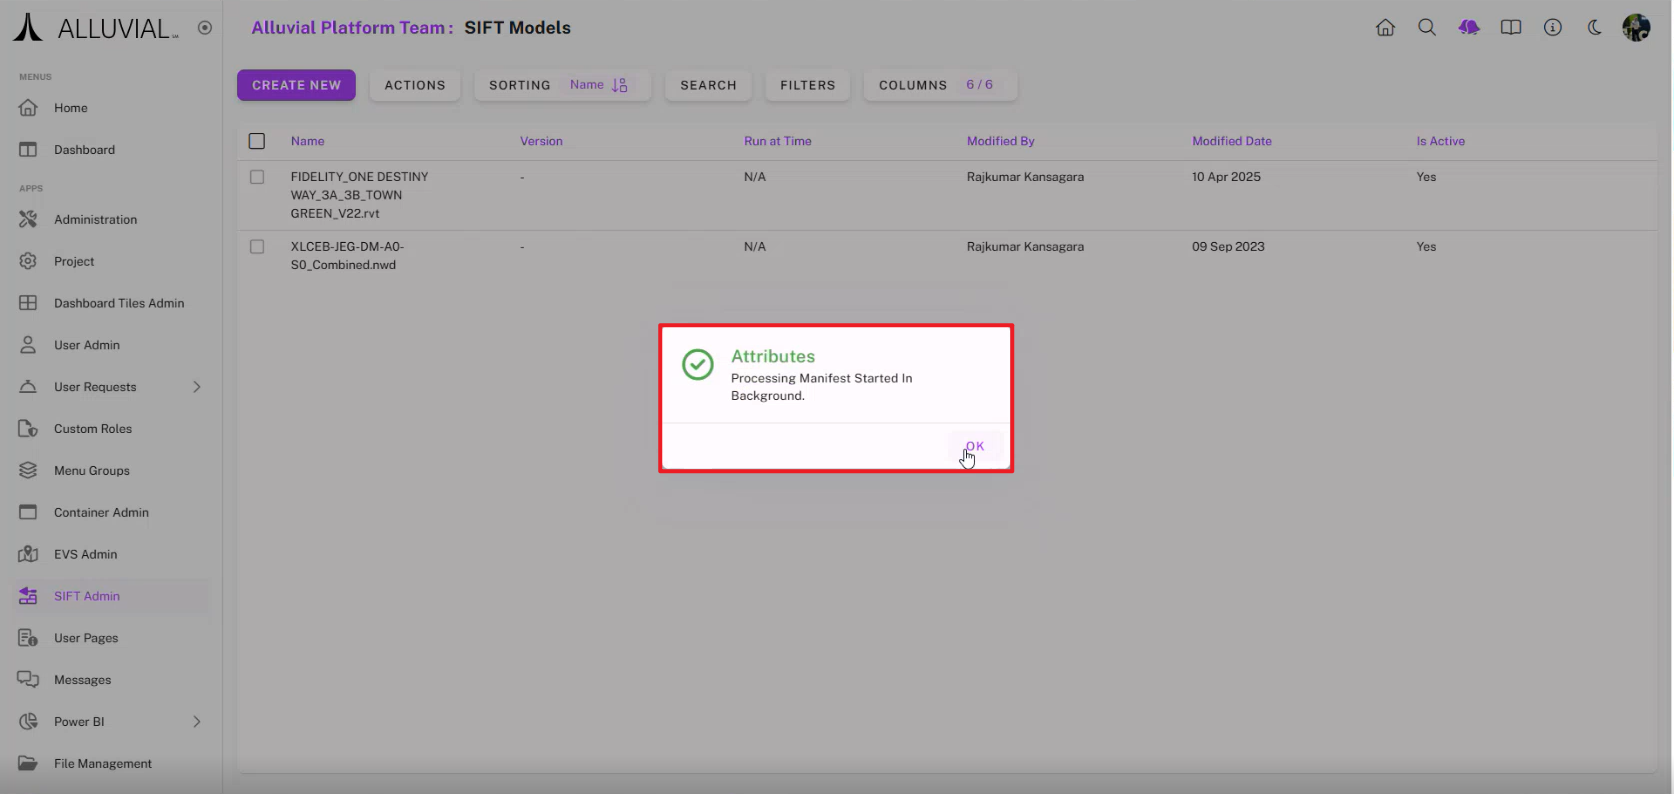Click the Create New button

(296, 85)
